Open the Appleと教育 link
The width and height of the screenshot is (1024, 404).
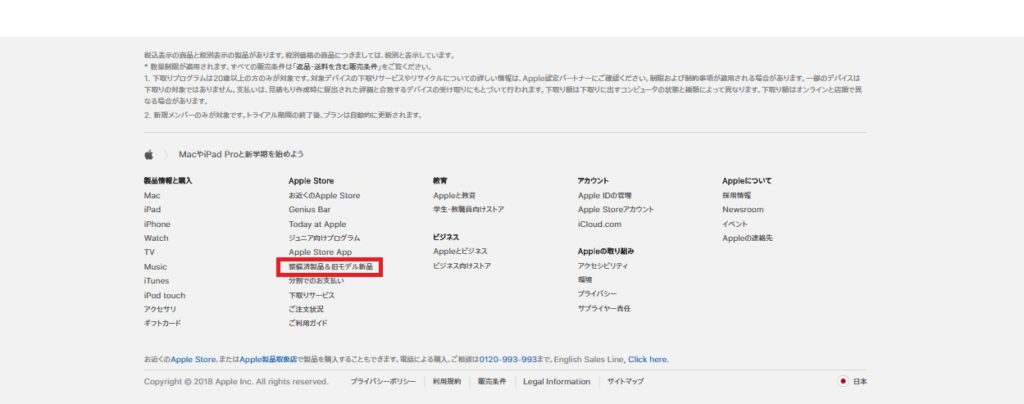click(x=455, y=195)
